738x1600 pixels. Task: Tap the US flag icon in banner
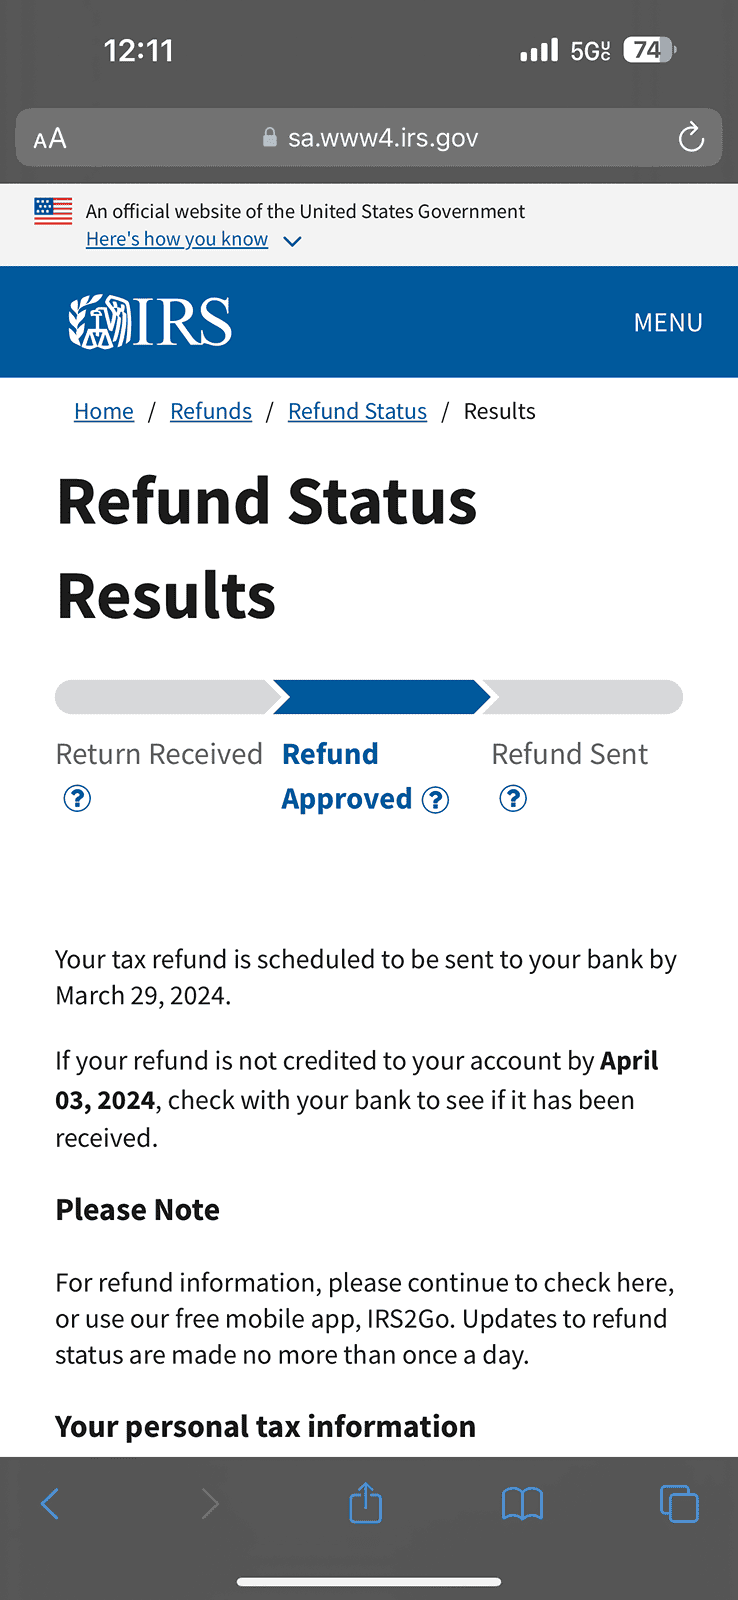pyautogui.click(x=53, y=211)
